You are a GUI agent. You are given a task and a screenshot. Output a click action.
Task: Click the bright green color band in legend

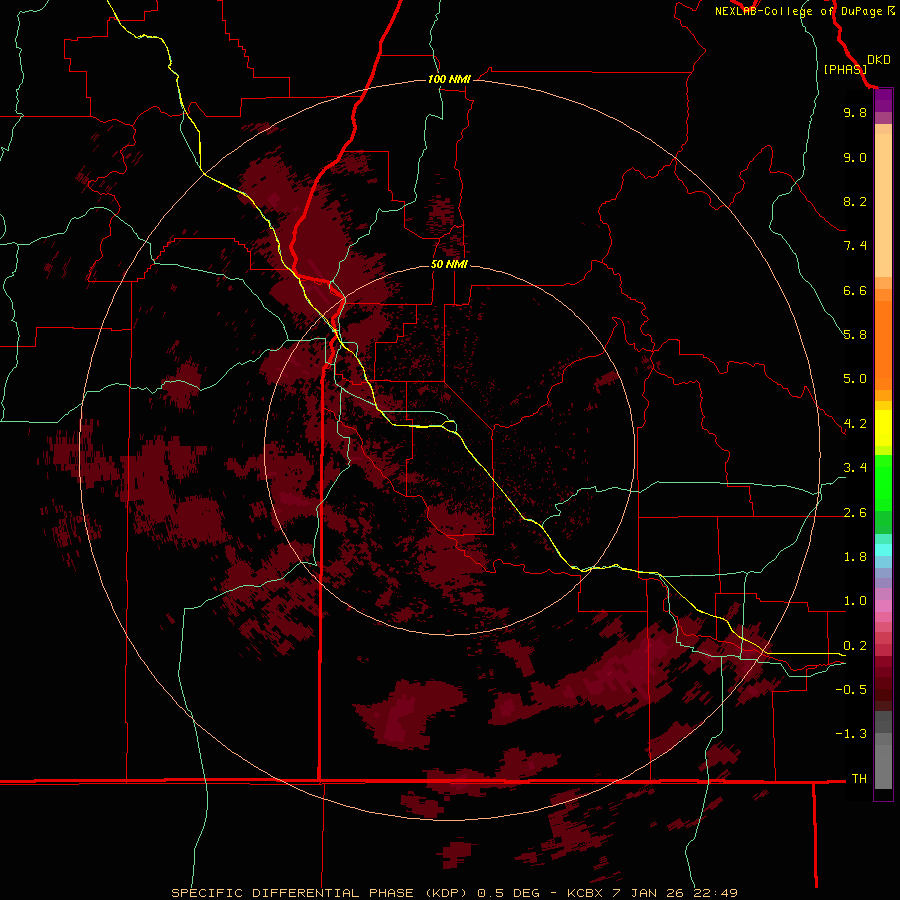(x=883, y=482)
